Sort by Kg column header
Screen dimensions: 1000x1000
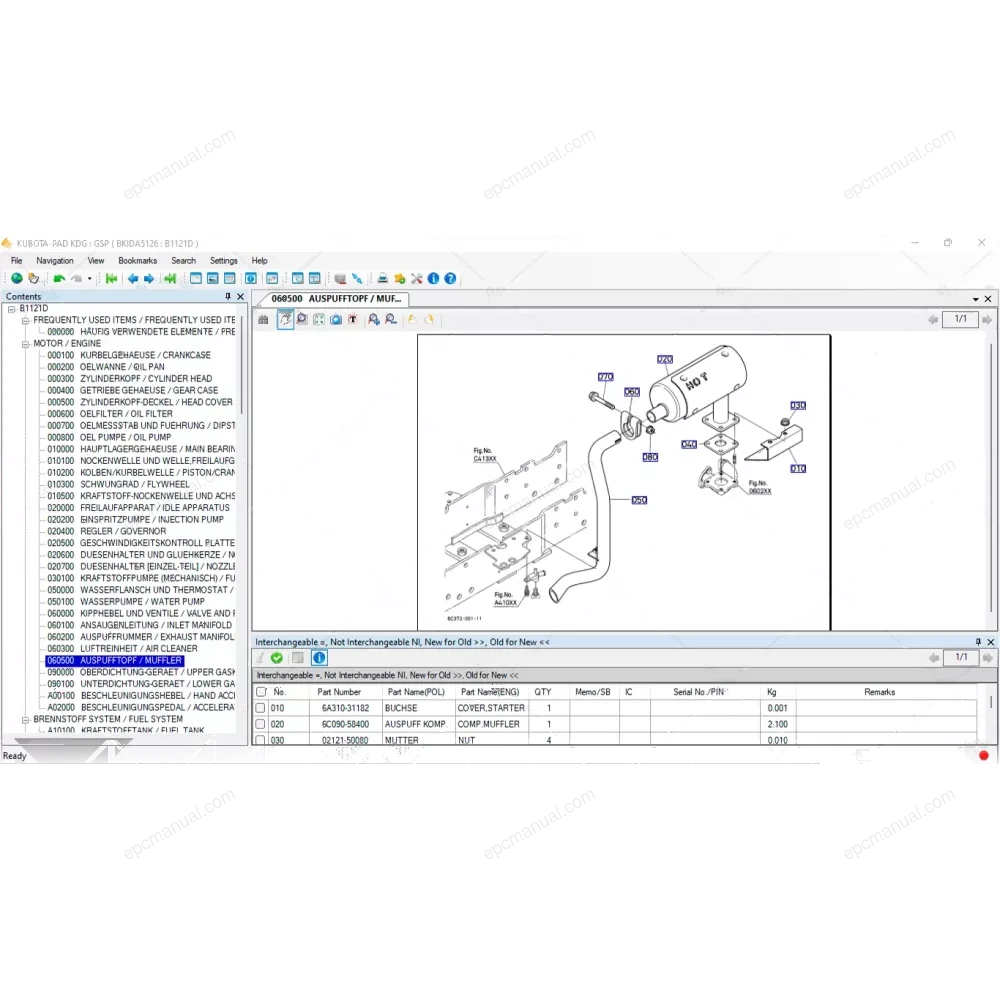pyautogui.click(x=772, y=692)
